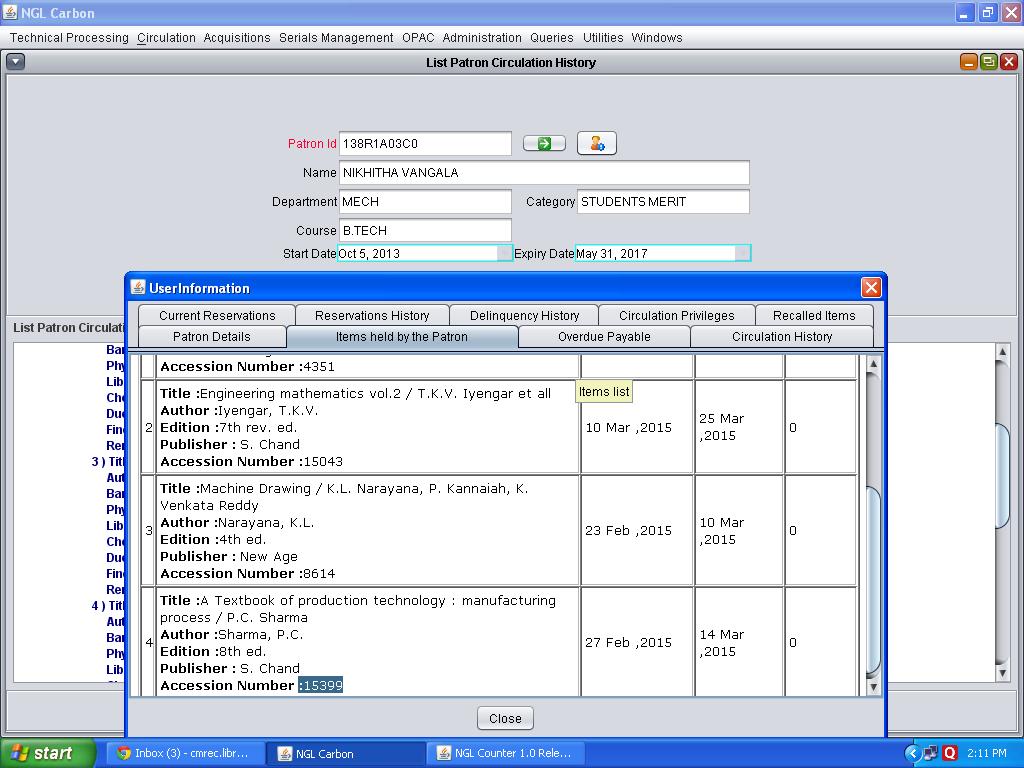The width and height of the screenshot is (1024, 768).
Task: Expand hidden system tray icons arrow
Action: pos(912,753)
